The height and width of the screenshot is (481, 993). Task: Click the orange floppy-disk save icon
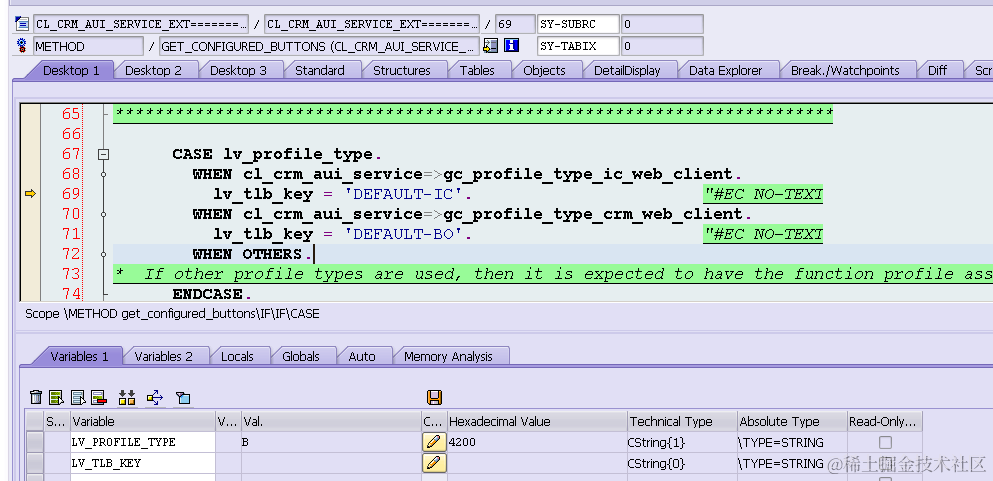pyautogui.click(x=434, y=397)
